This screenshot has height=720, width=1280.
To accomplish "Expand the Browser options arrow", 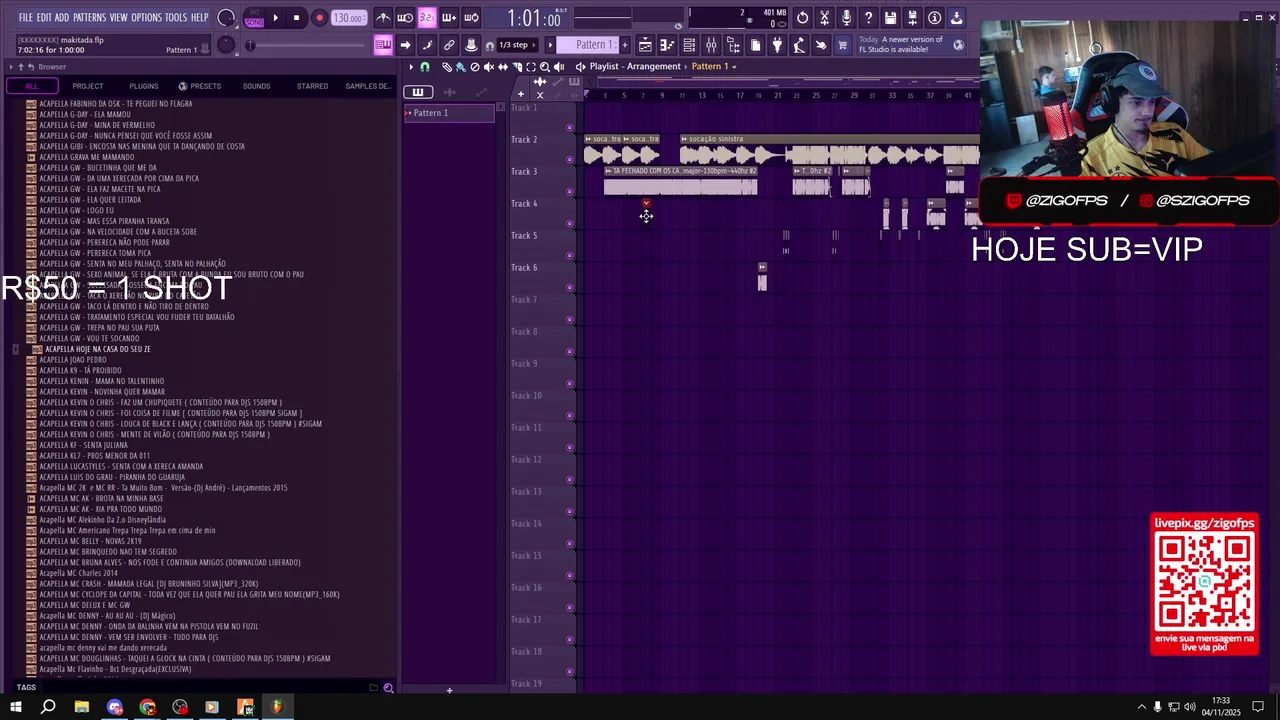I will (10, 67).
